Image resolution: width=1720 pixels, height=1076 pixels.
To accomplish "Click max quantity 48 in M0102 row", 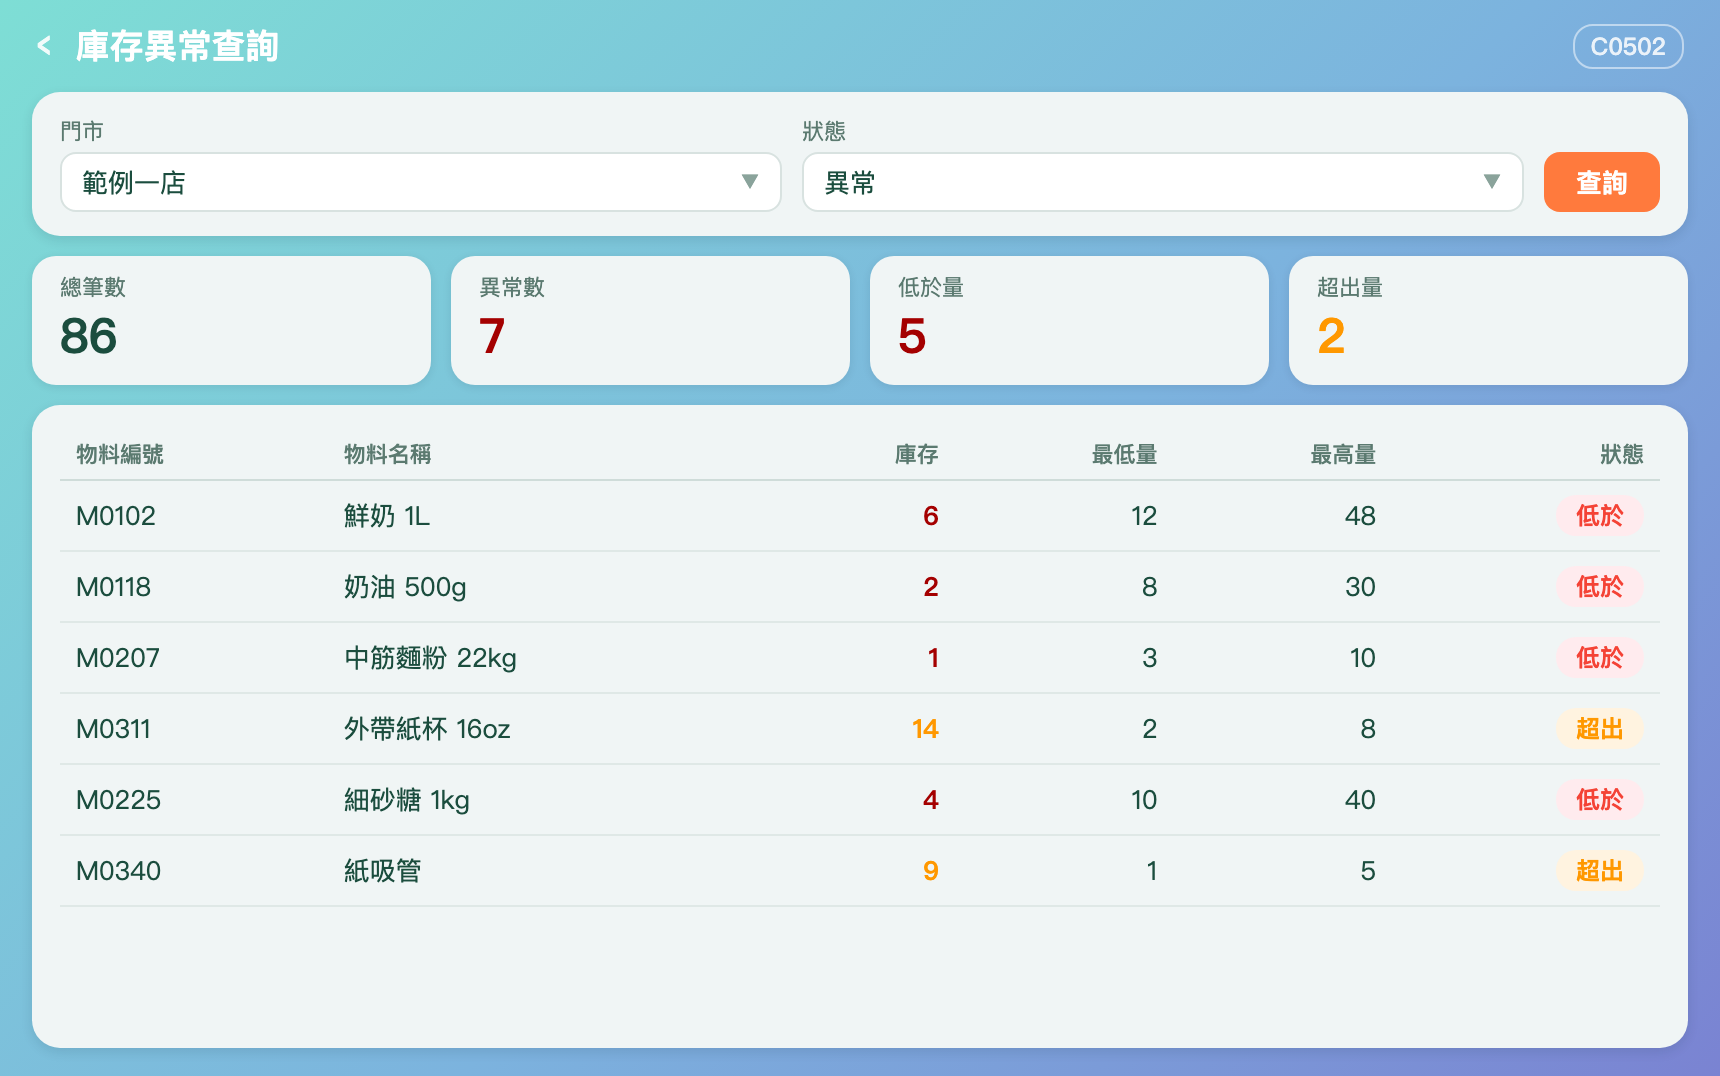I will (1360, 516).
